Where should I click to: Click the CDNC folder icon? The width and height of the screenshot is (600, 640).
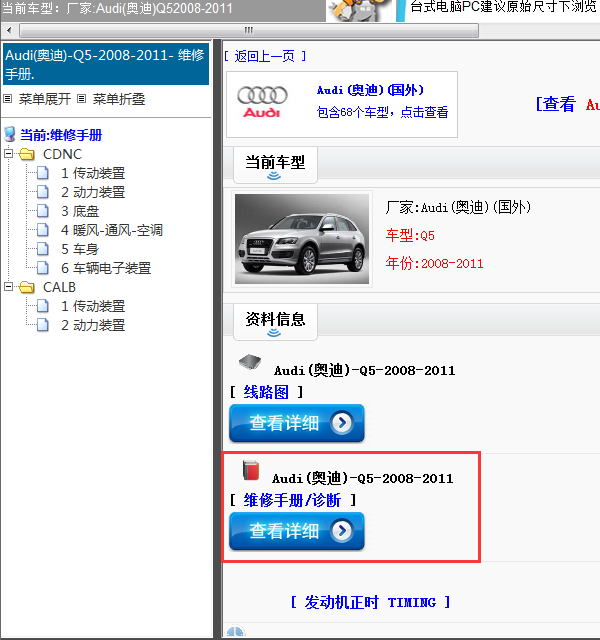(x=27, y=154)
